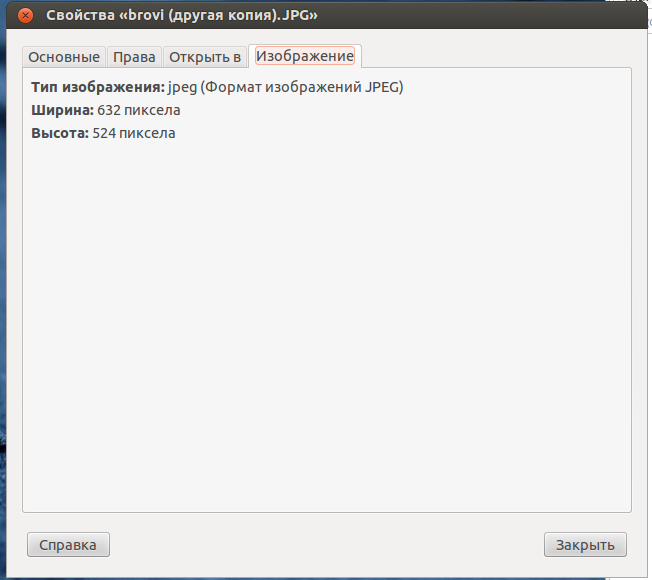Select the 632 пиксела width value
This screenshot has width=652, height=580.
(139, 110)
